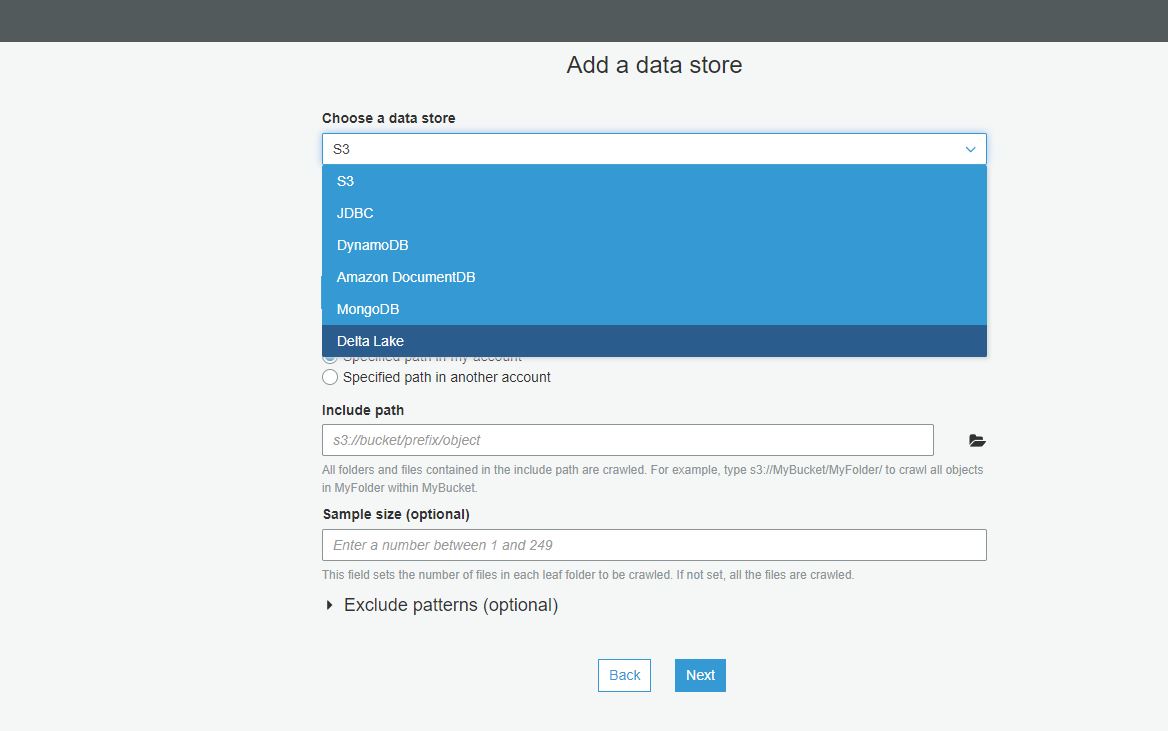This screenshot has width=1168, height=731.
Task: Click the Include path input field
Action: pos(627,440)
